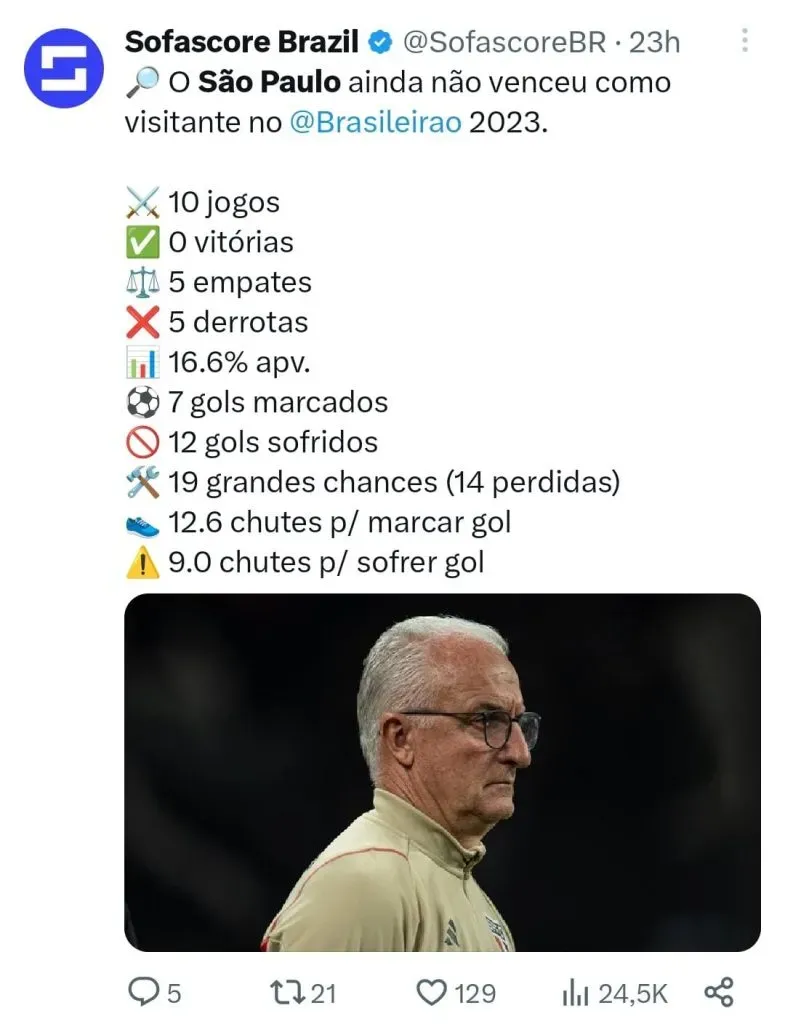Click the soccer ball emoji beside gols marcados
This screenshot has height=1024, width=785.
point(143,402)
